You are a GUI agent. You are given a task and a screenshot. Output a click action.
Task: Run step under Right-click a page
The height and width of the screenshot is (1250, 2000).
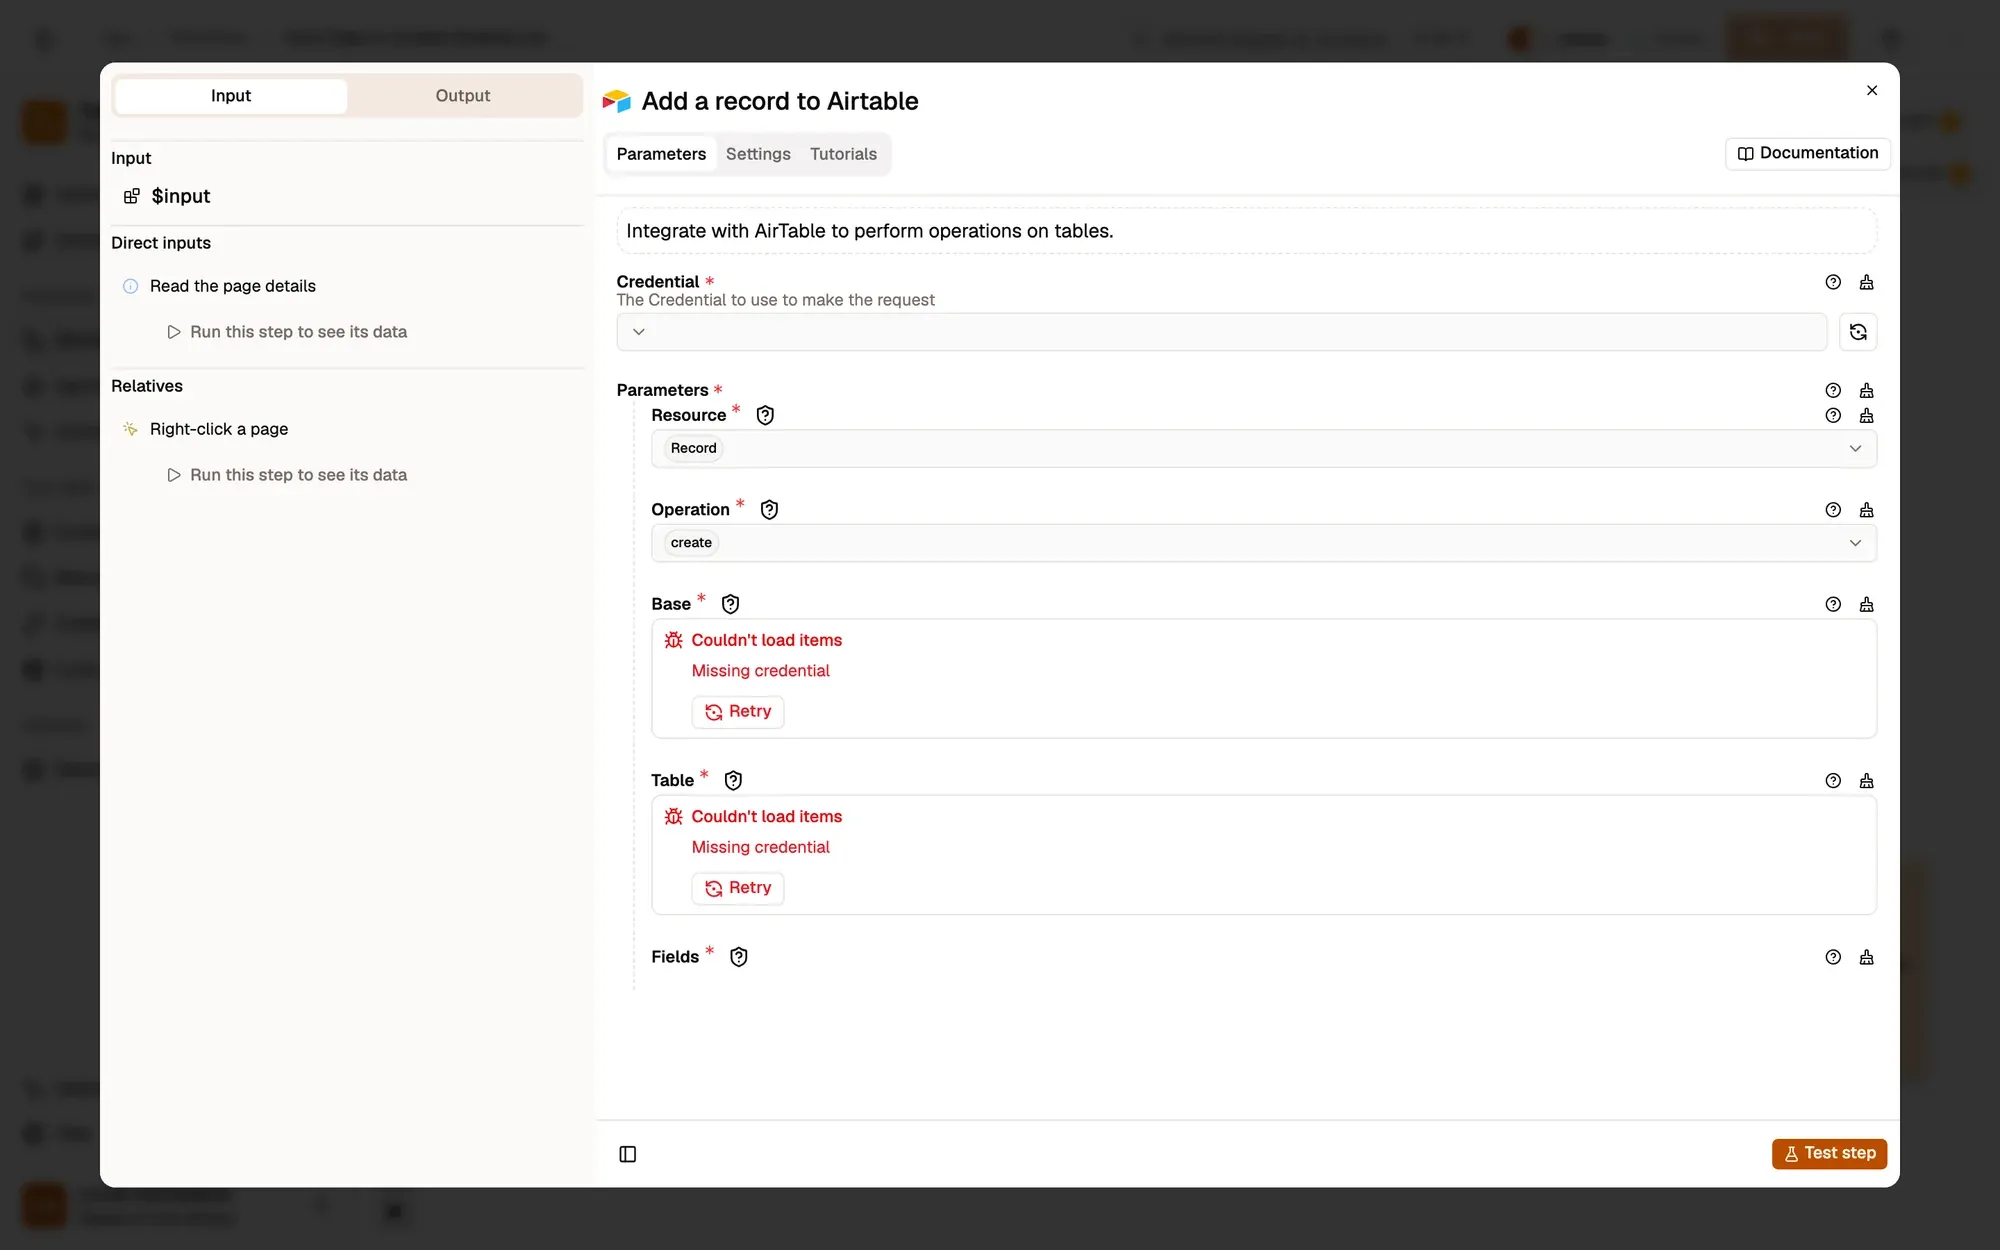[x=287, y=475]
